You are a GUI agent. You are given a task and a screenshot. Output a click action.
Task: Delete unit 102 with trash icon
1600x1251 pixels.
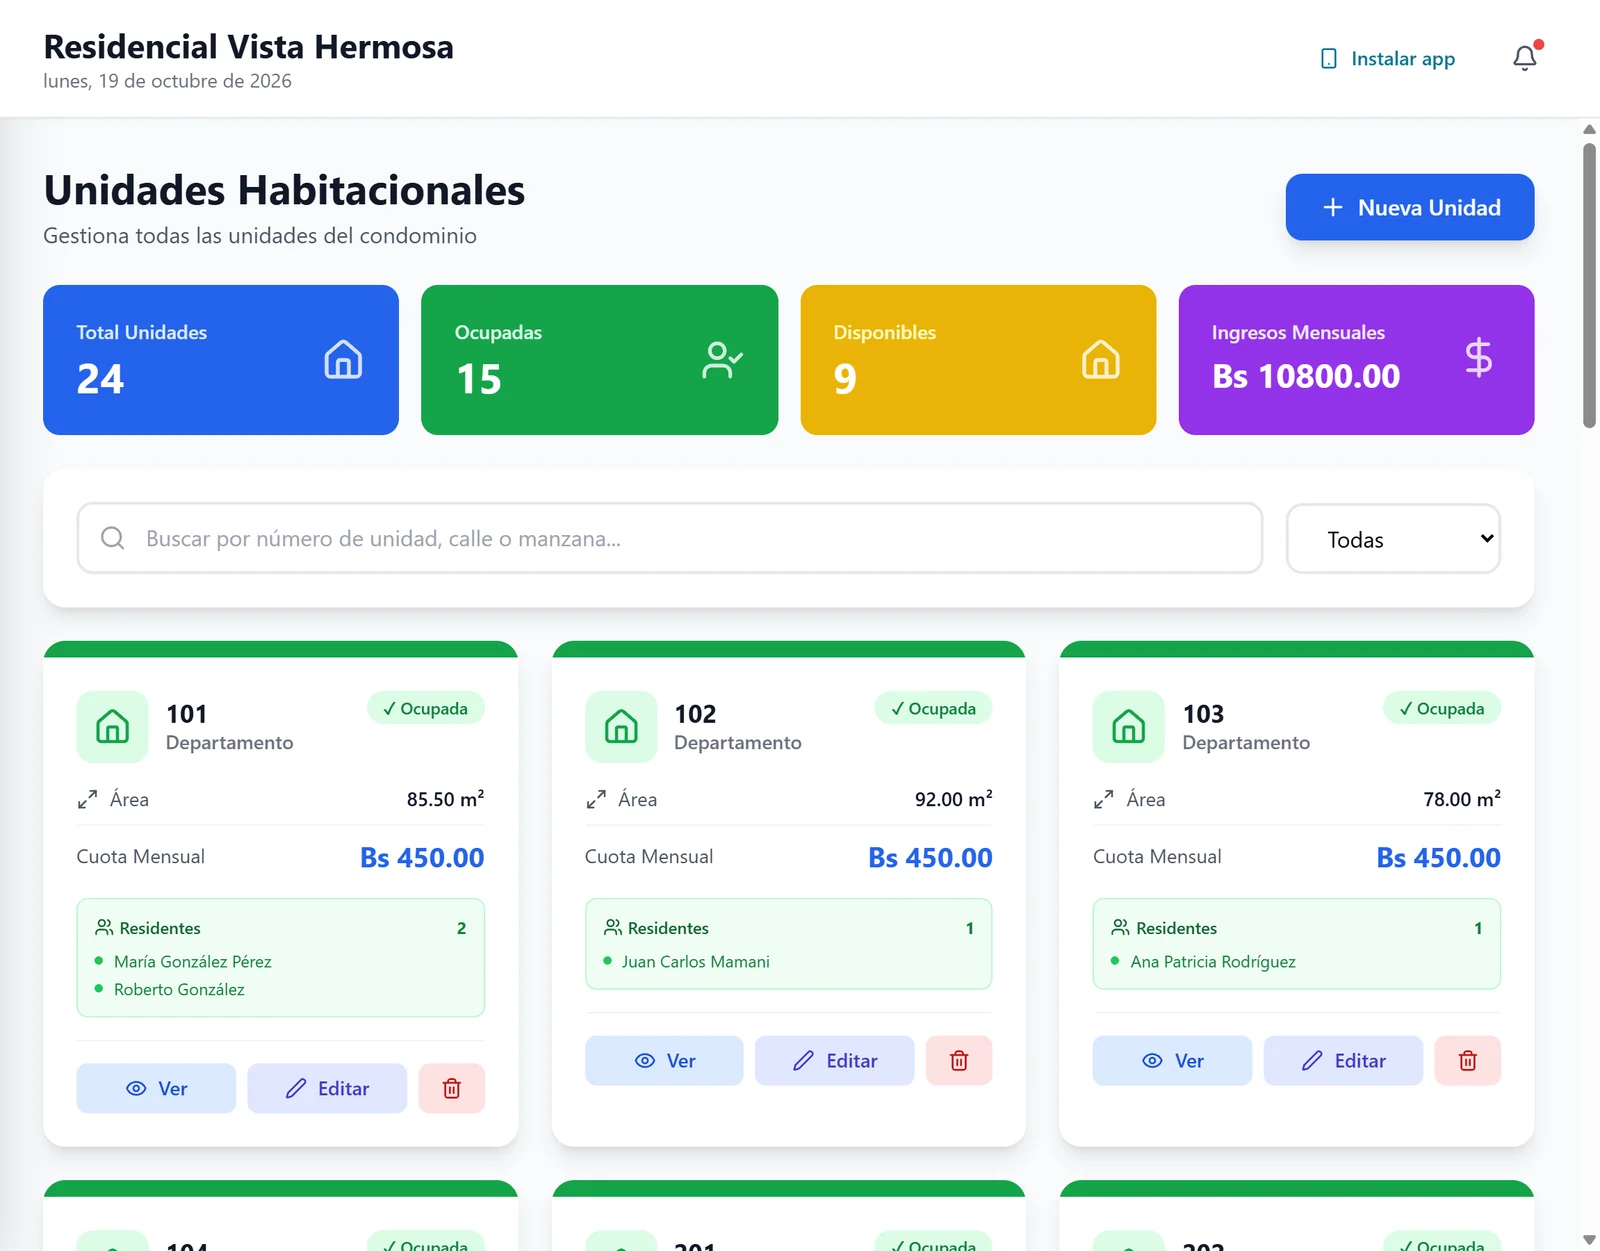pos(959,1060)
